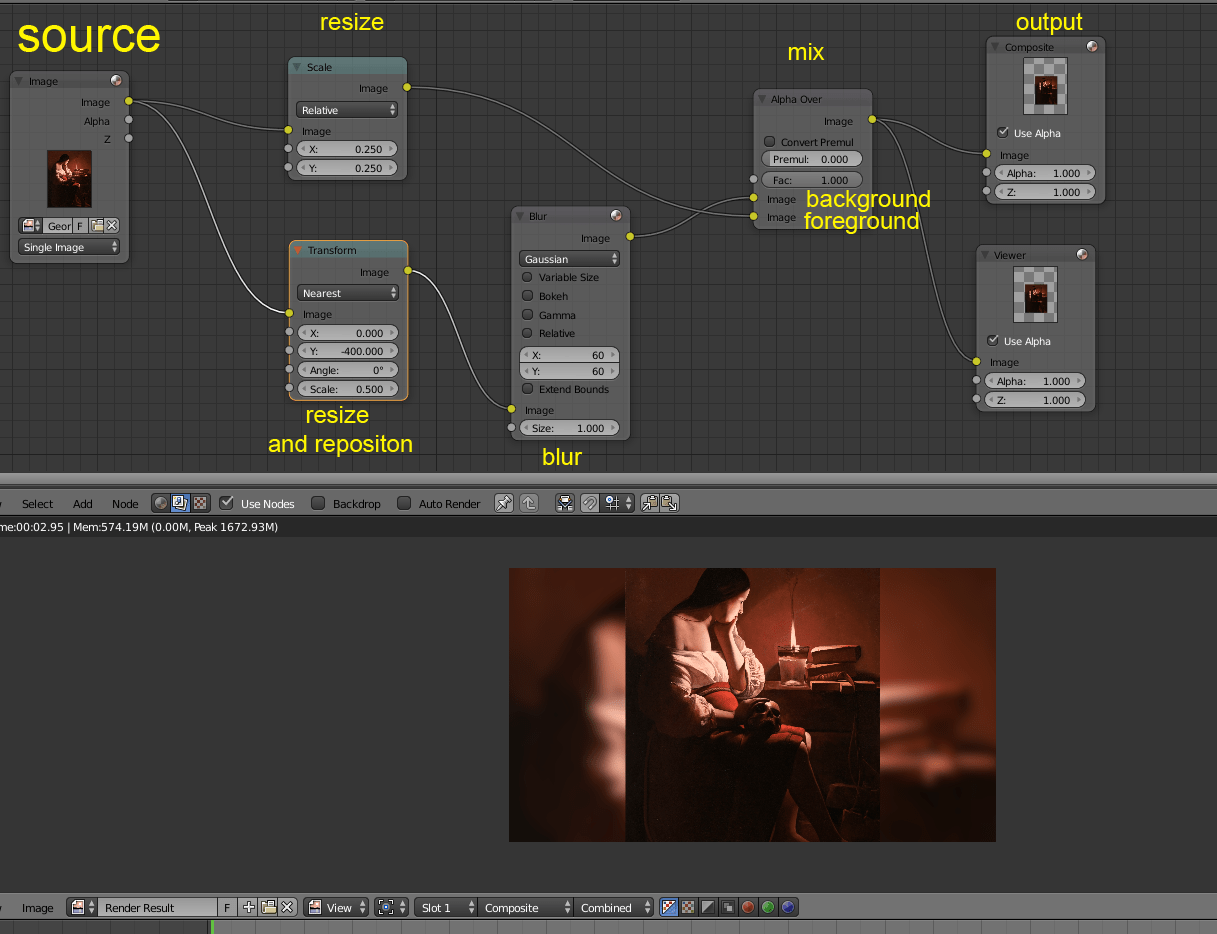Click the copy nodes to clipboard icon
1217x934 pixels.
[x=651, y=503]
